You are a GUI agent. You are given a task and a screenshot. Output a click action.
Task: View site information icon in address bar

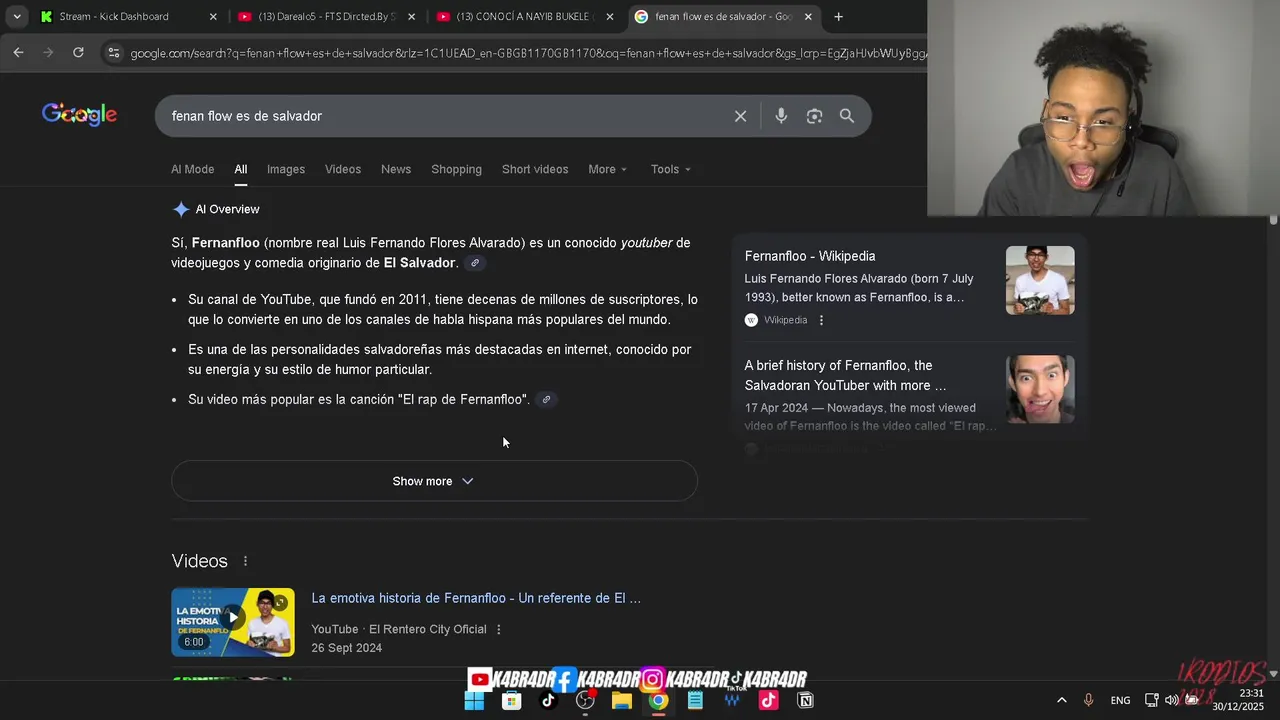point(113,53)
